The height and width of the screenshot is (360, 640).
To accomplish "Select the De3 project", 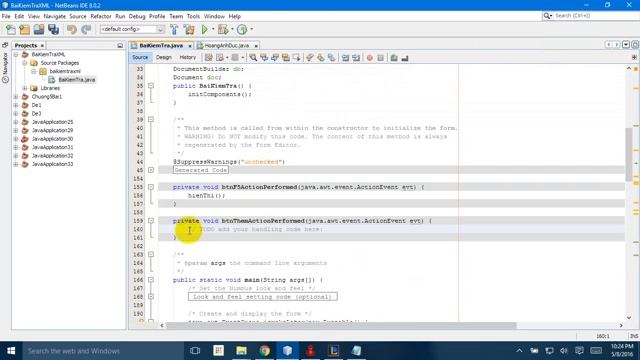I will pos(36,113).
